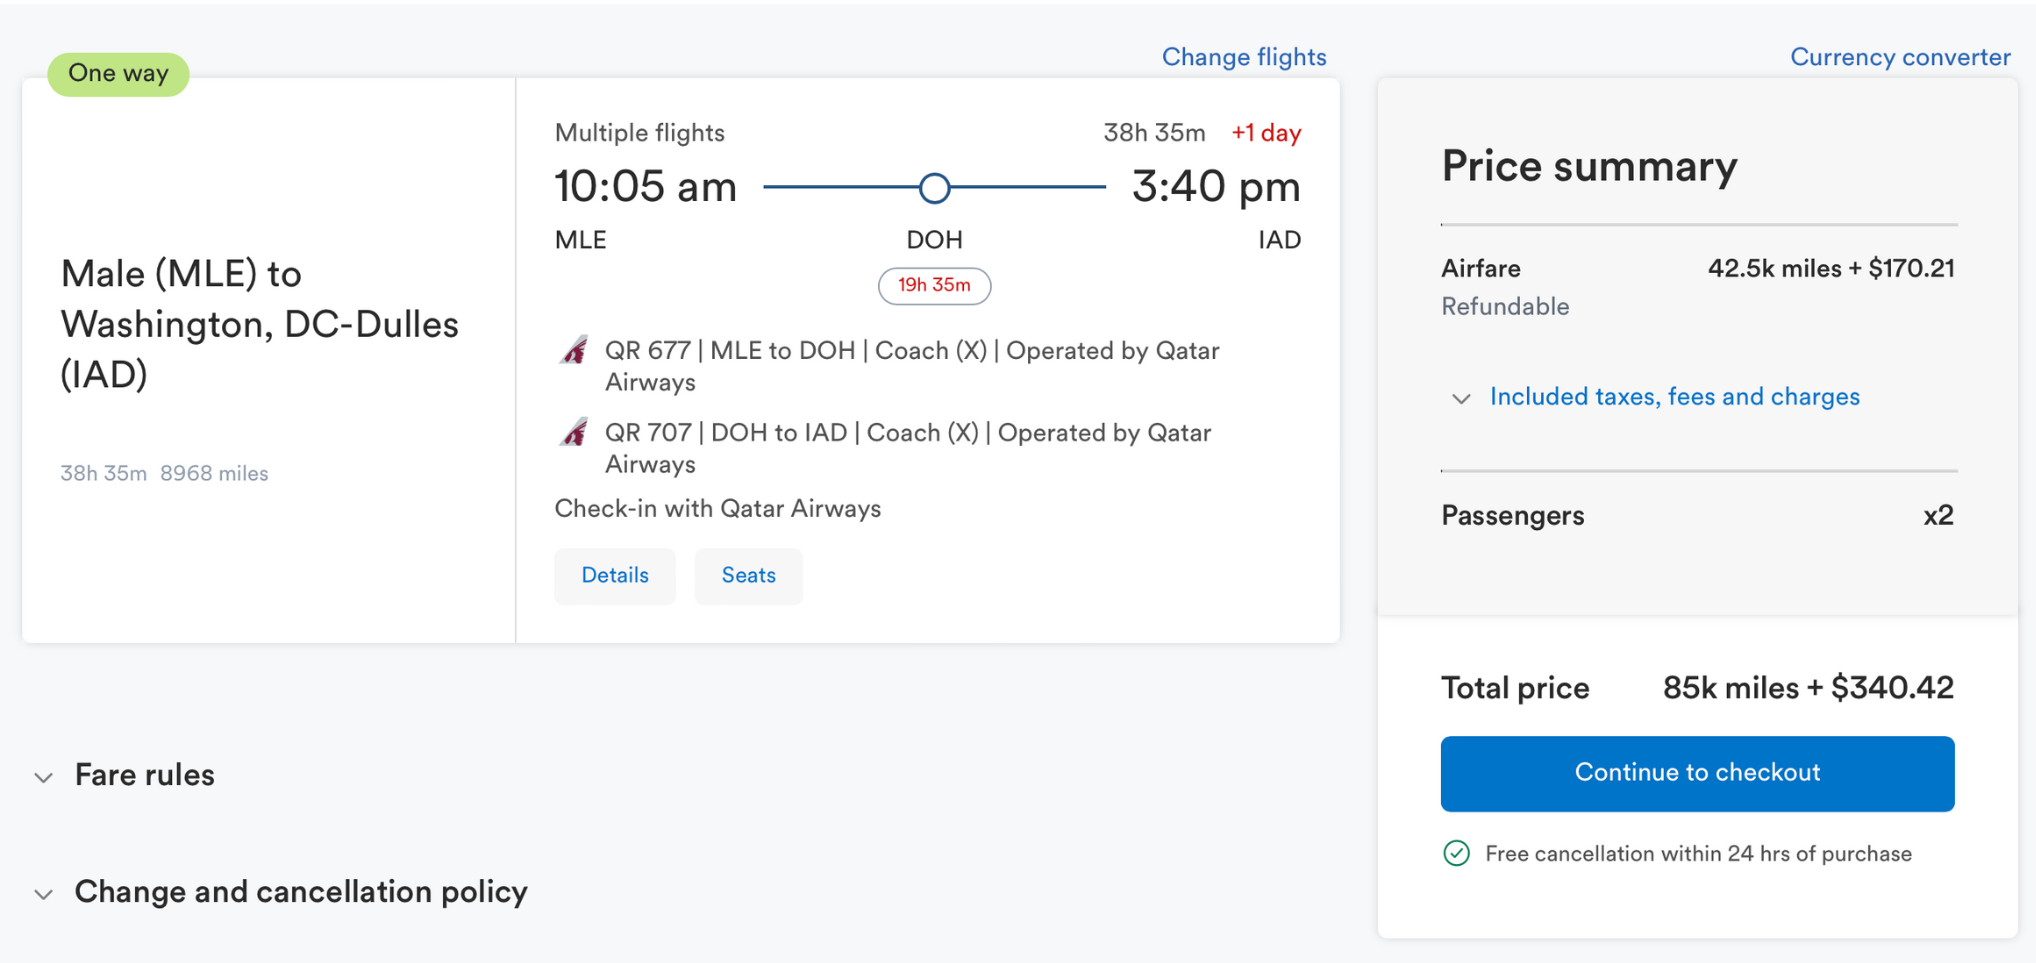Expand Fare rules chevron
The width and height of the screenshot is (2036, 963).
click(x=44, y=777)
